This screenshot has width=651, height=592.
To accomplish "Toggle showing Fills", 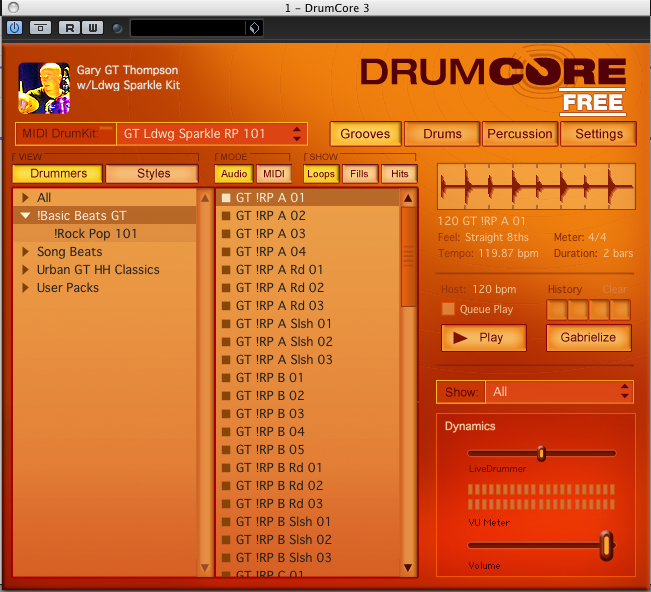I will pos(360,174).
